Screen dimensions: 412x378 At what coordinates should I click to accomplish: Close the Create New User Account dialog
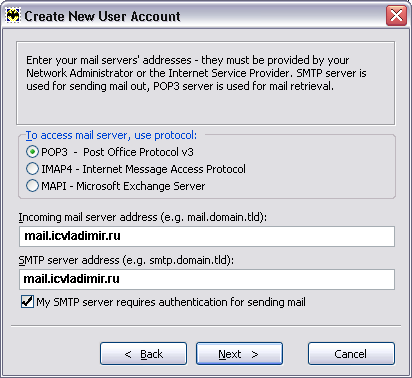coord(396,16)
